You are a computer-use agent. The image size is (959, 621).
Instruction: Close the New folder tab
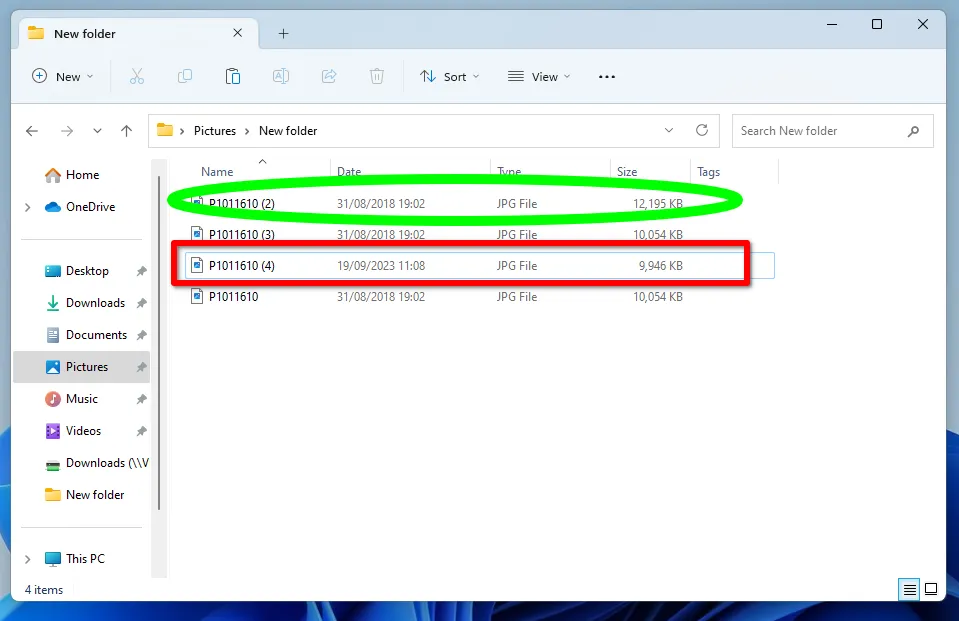point(237,33)
